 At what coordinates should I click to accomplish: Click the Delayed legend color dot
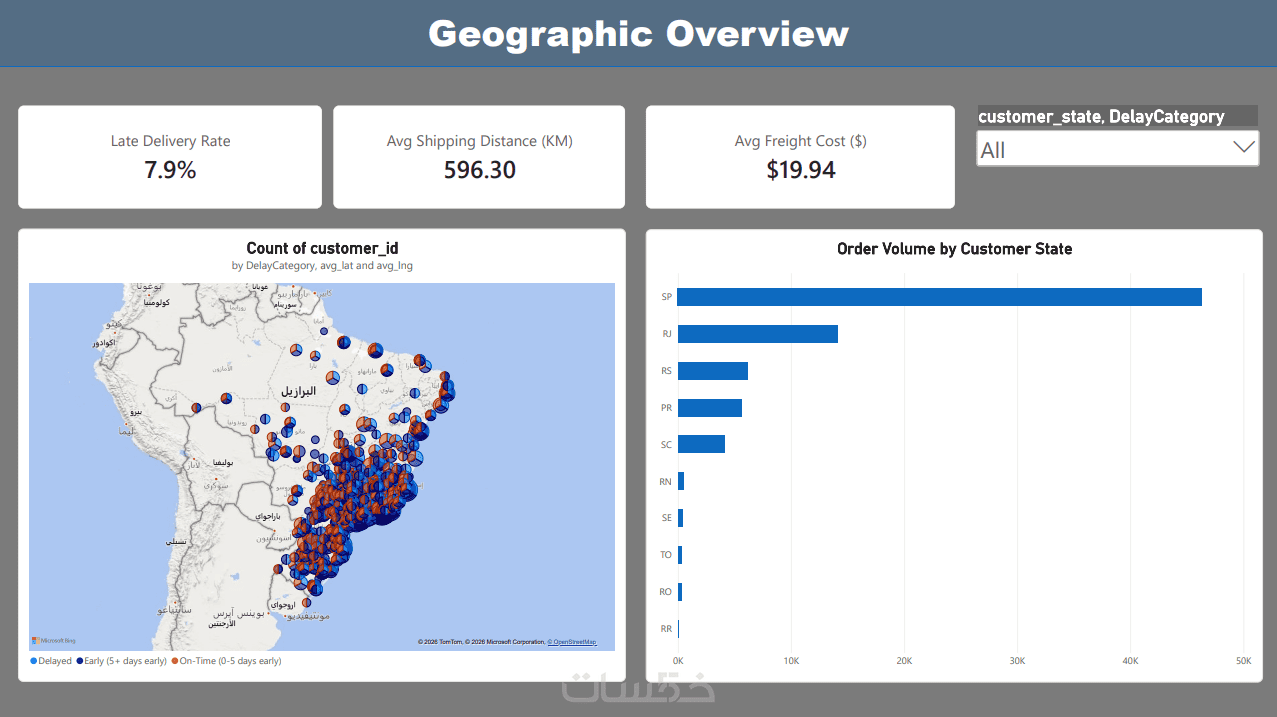tap(34, 661)
